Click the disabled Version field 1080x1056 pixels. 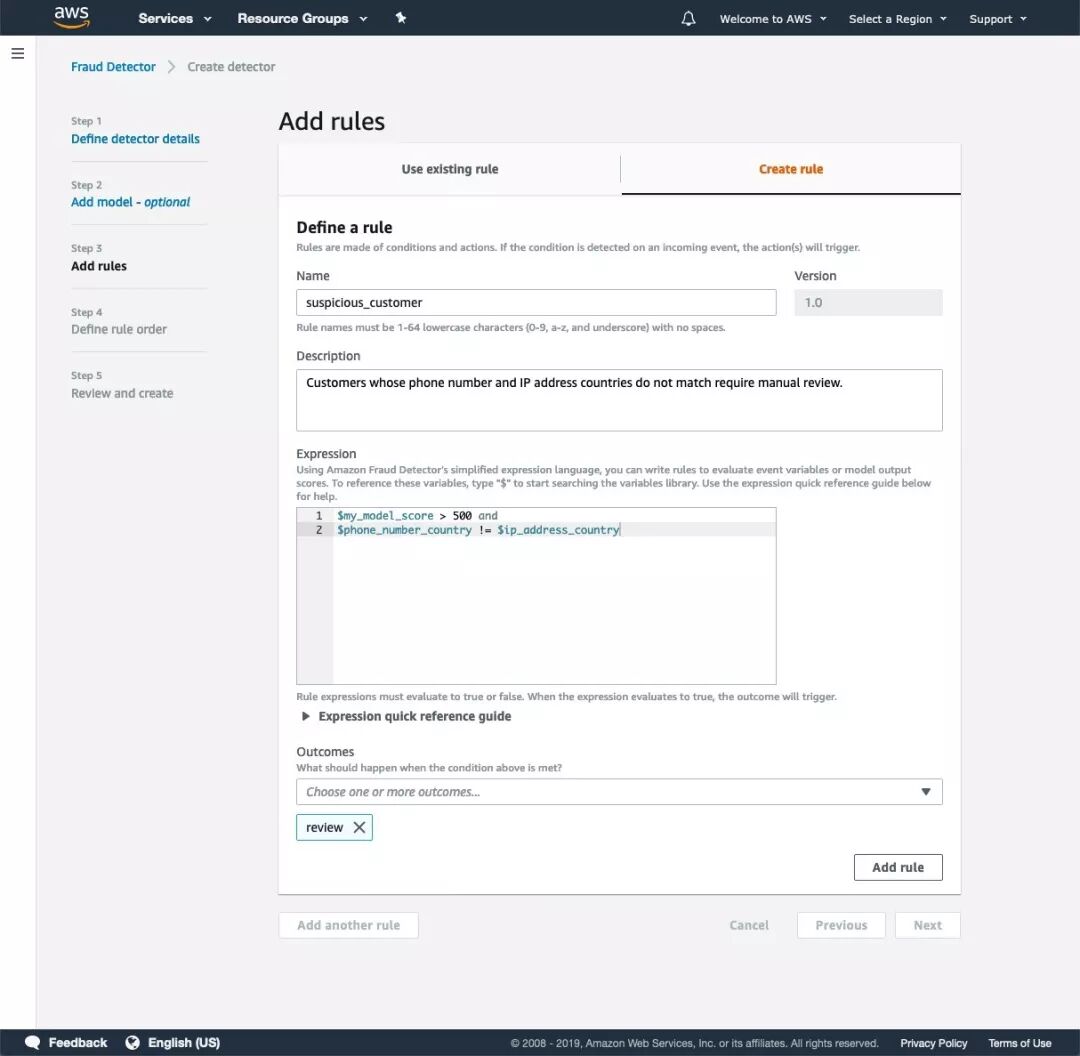click(x=868, y=302)
